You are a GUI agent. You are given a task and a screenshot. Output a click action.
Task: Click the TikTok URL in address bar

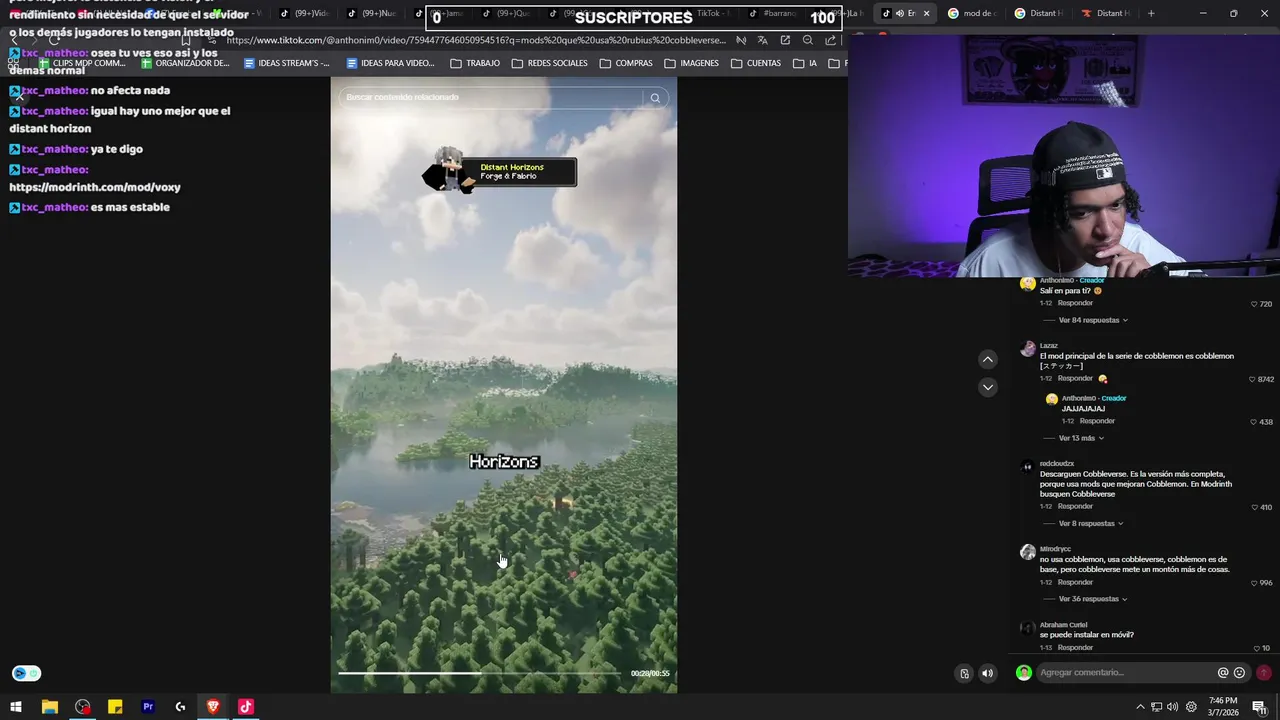pyautogui.click(x=477, y=40)
